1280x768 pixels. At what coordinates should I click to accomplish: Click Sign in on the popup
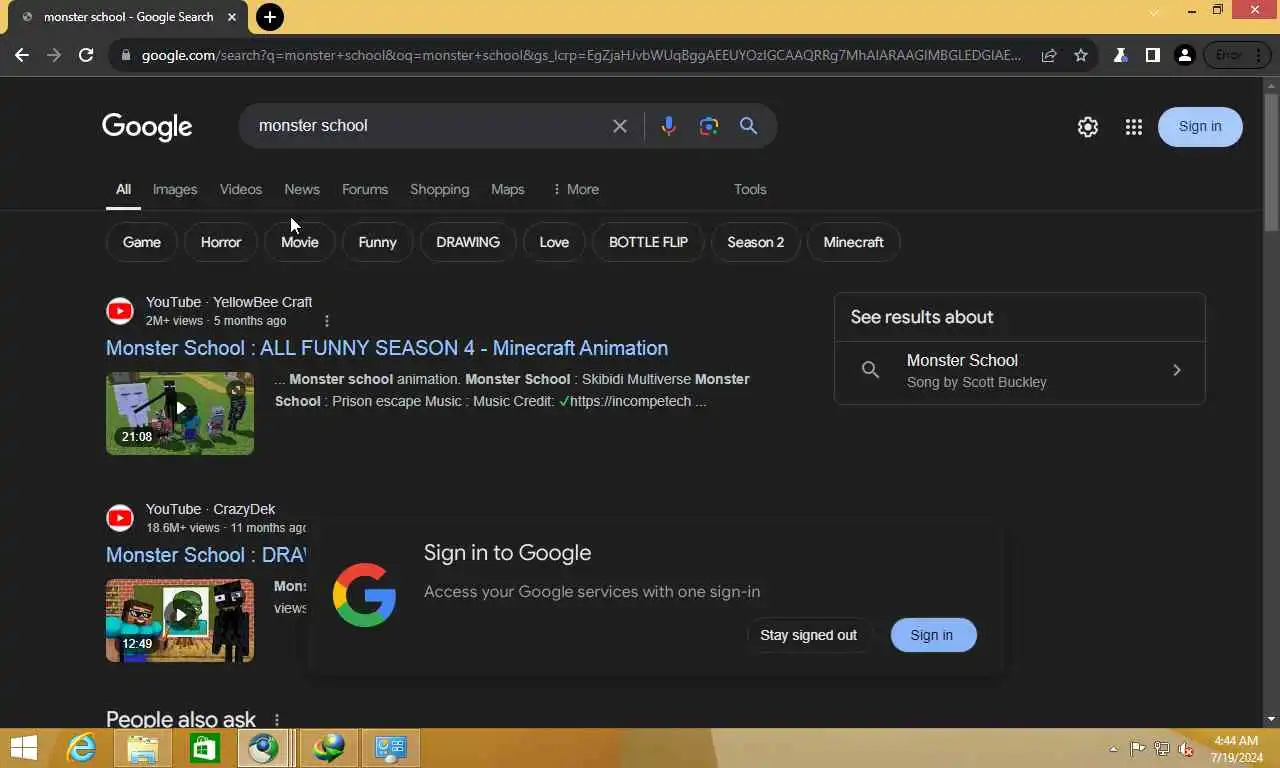tap(932, 635)
